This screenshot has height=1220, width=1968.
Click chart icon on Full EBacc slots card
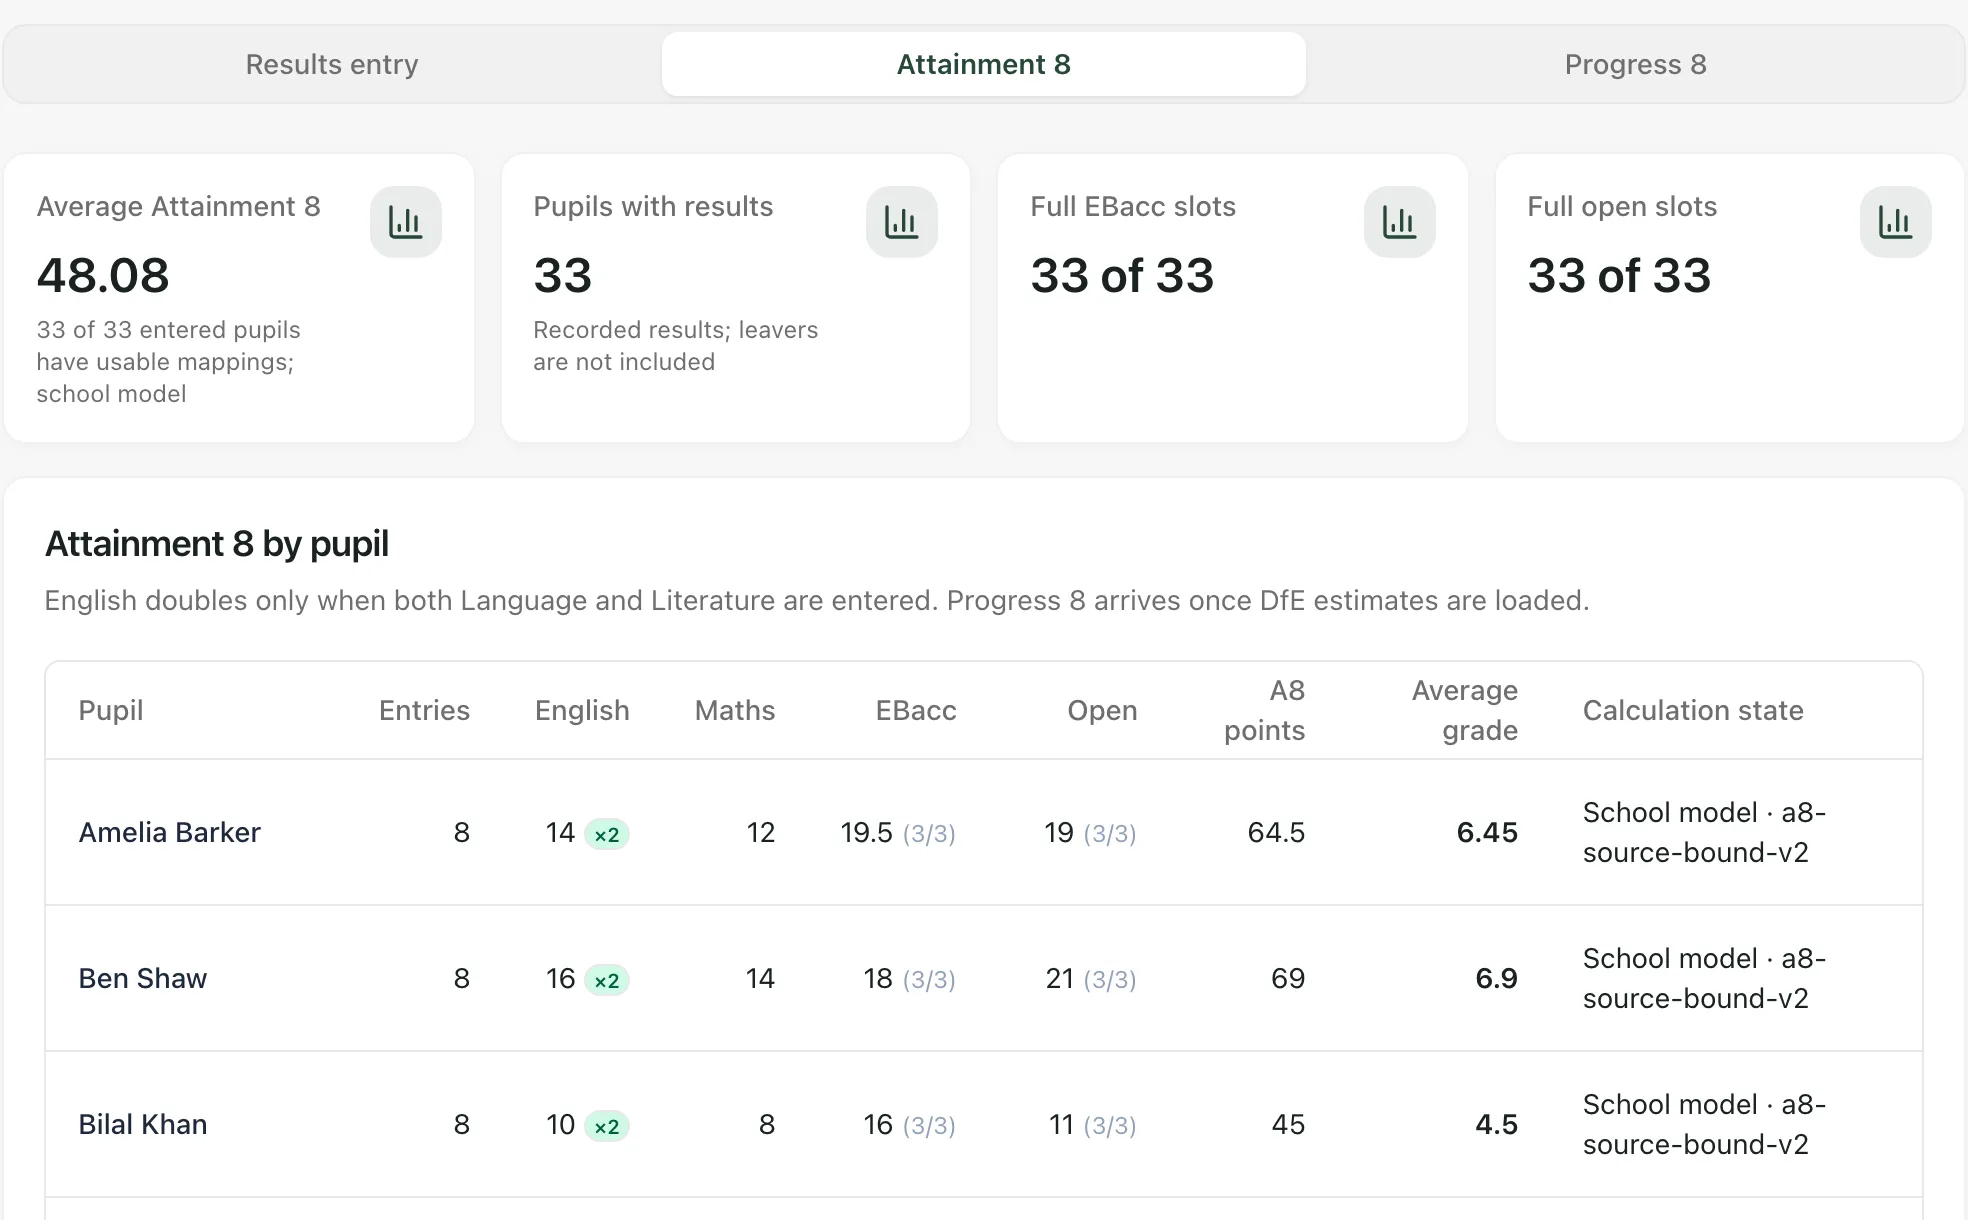coord(1400,222)
